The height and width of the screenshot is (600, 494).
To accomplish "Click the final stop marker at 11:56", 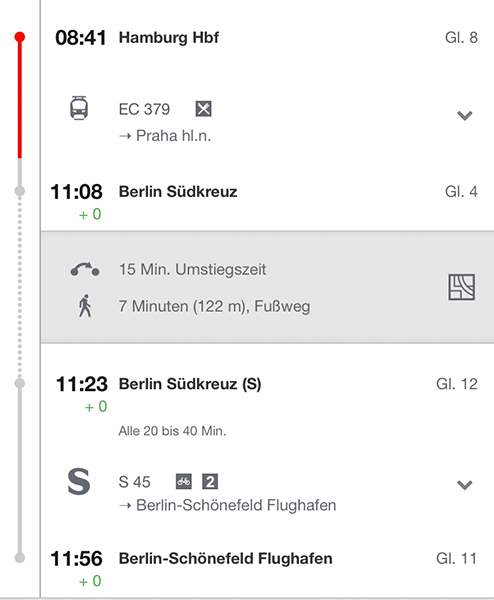I will point(20,558).
